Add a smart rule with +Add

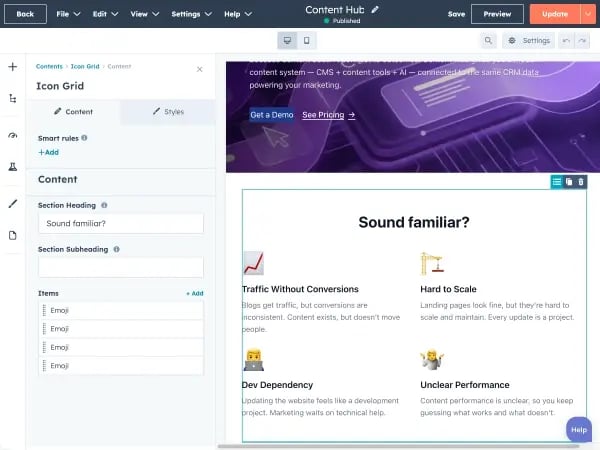[x=48, y=152]
